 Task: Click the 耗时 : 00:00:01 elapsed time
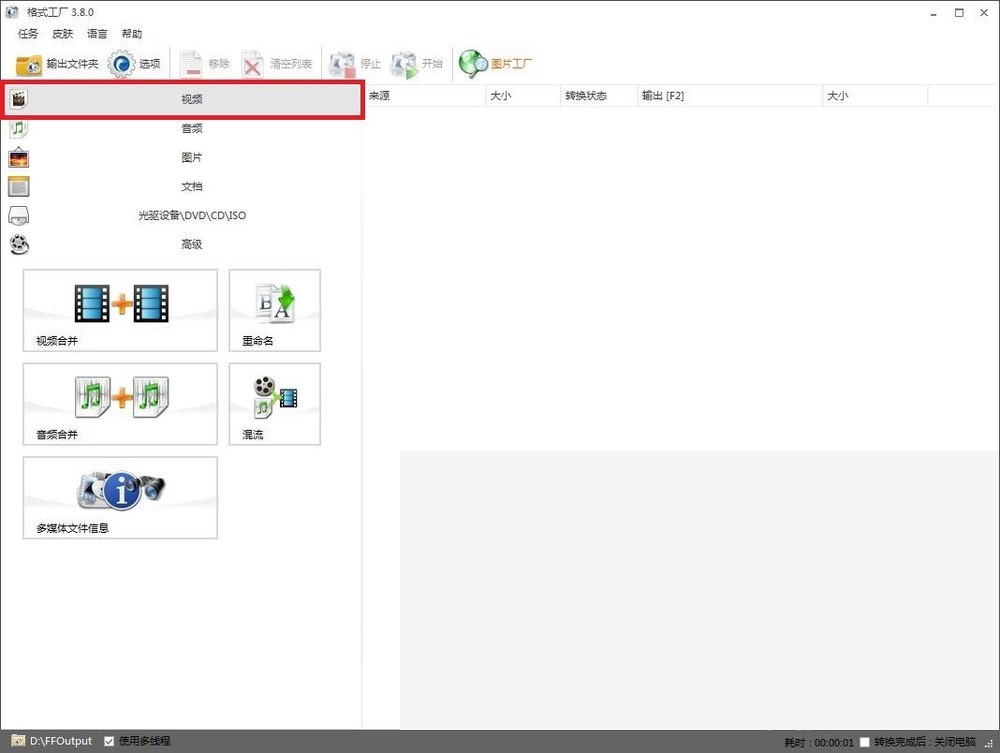coord(819,743)
